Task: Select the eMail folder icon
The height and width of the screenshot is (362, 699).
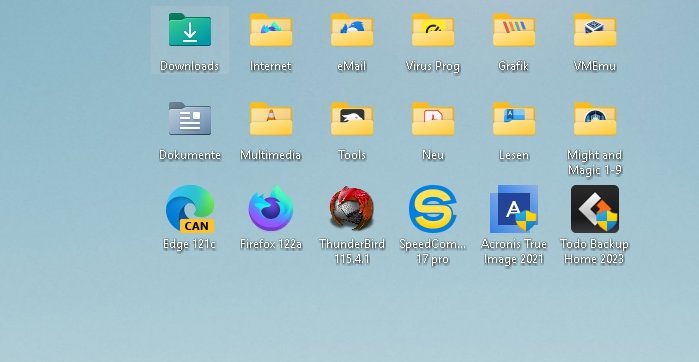Action: tap(352, 29)
